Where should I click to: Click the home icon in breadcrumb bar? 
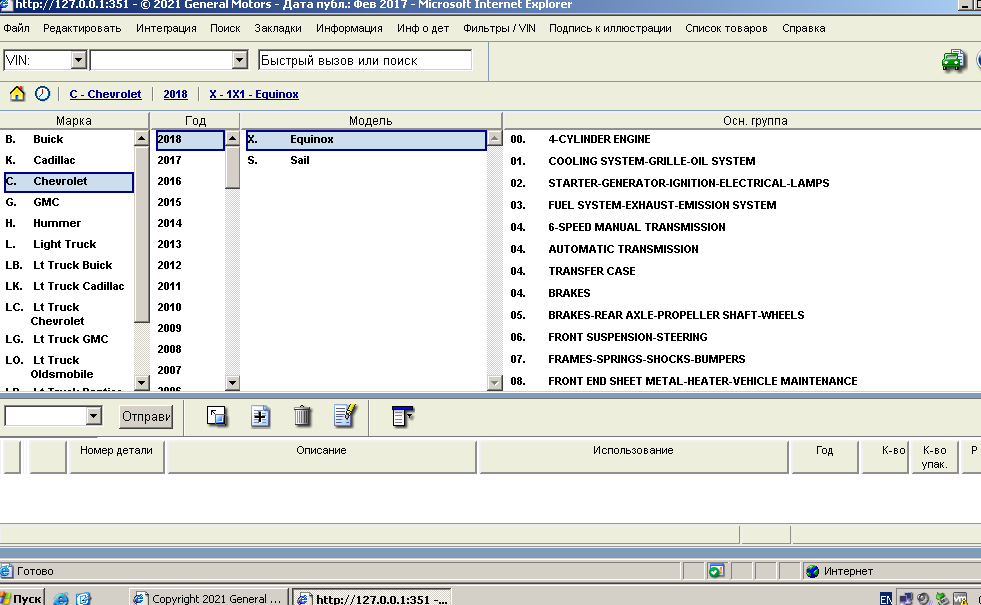(x=17, y=94)
